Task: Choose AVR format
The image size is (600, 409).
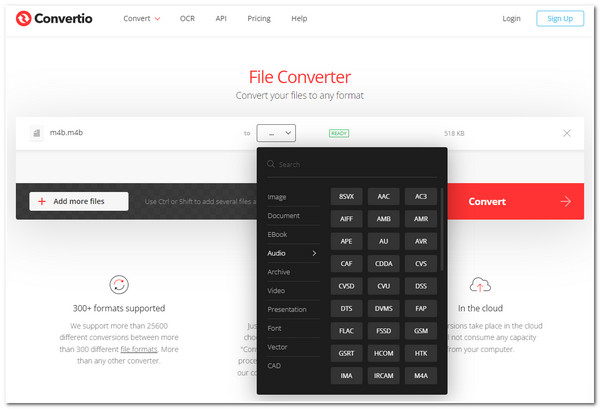Action: pos(421,241)
